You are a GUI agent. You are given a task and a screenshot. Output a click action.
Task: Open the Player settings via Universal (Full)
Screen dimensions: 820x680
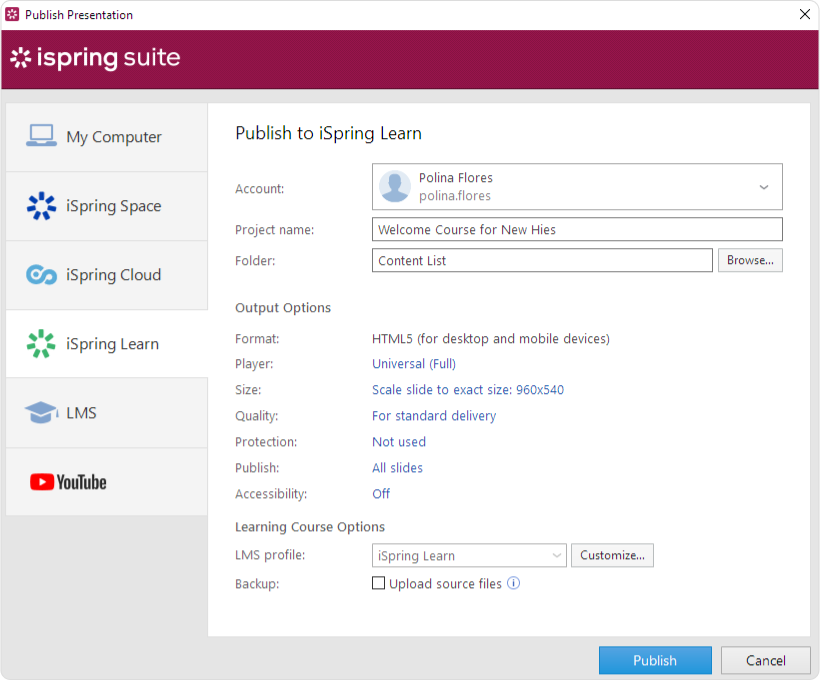(413, 363)
